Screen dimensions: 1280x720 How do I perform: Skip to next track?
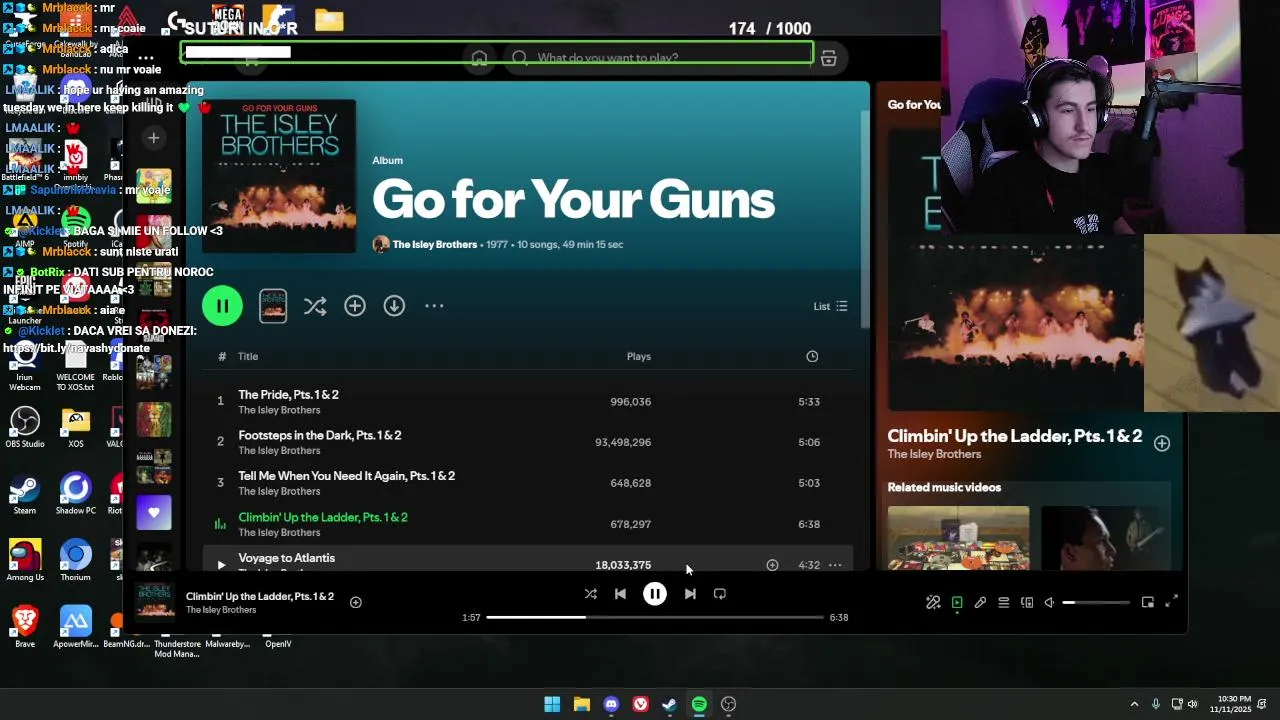click(690, 594)
